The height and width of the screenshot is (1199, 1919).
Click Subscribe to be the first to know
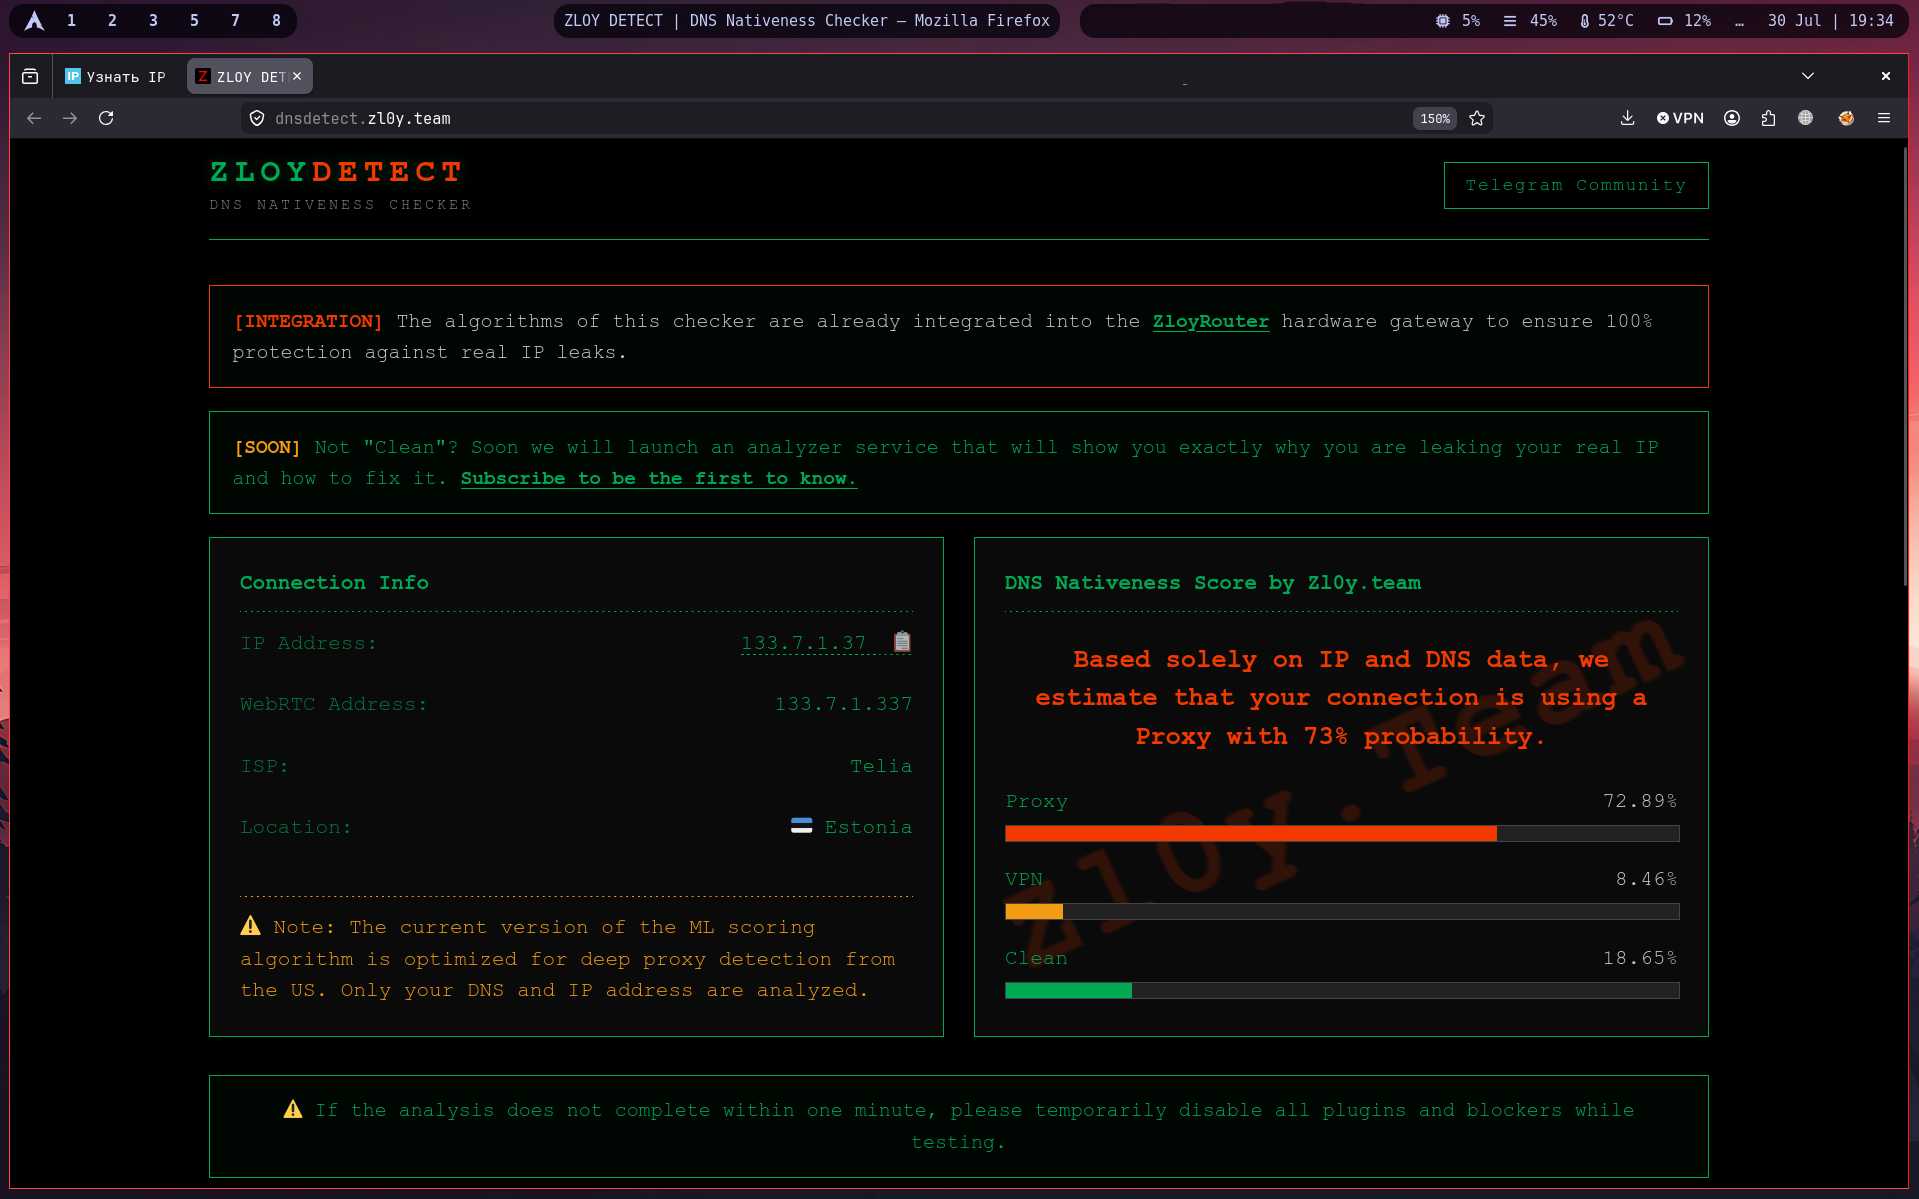click(659, 478)
